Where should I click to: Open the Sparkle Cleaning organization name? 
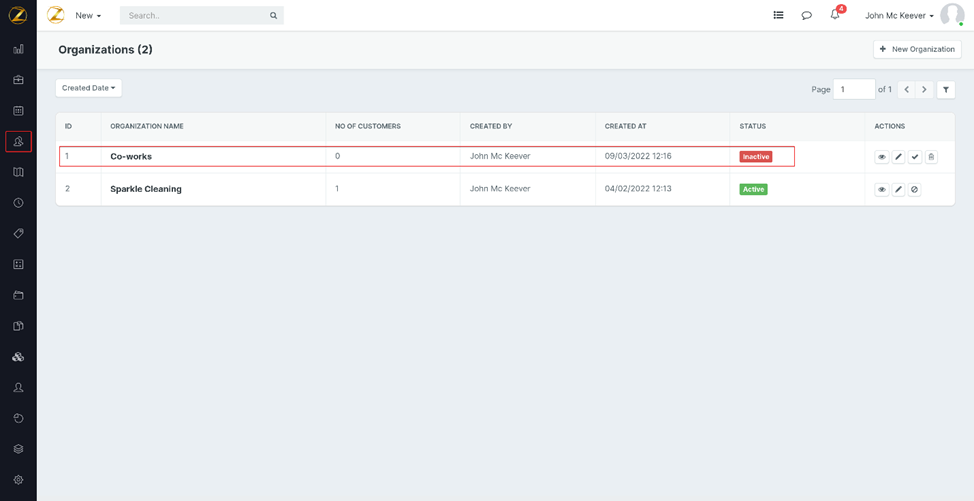click(x=146, y=189)
